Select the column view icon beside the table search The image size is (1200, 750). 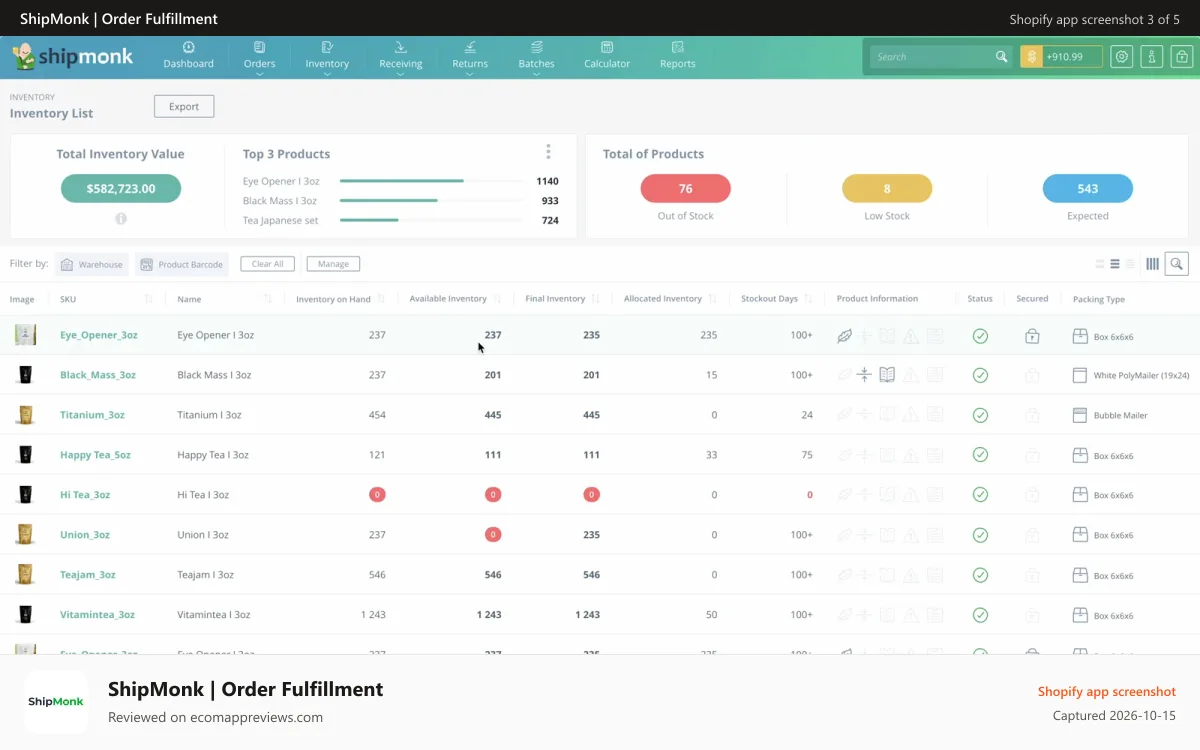[1152, 264]
